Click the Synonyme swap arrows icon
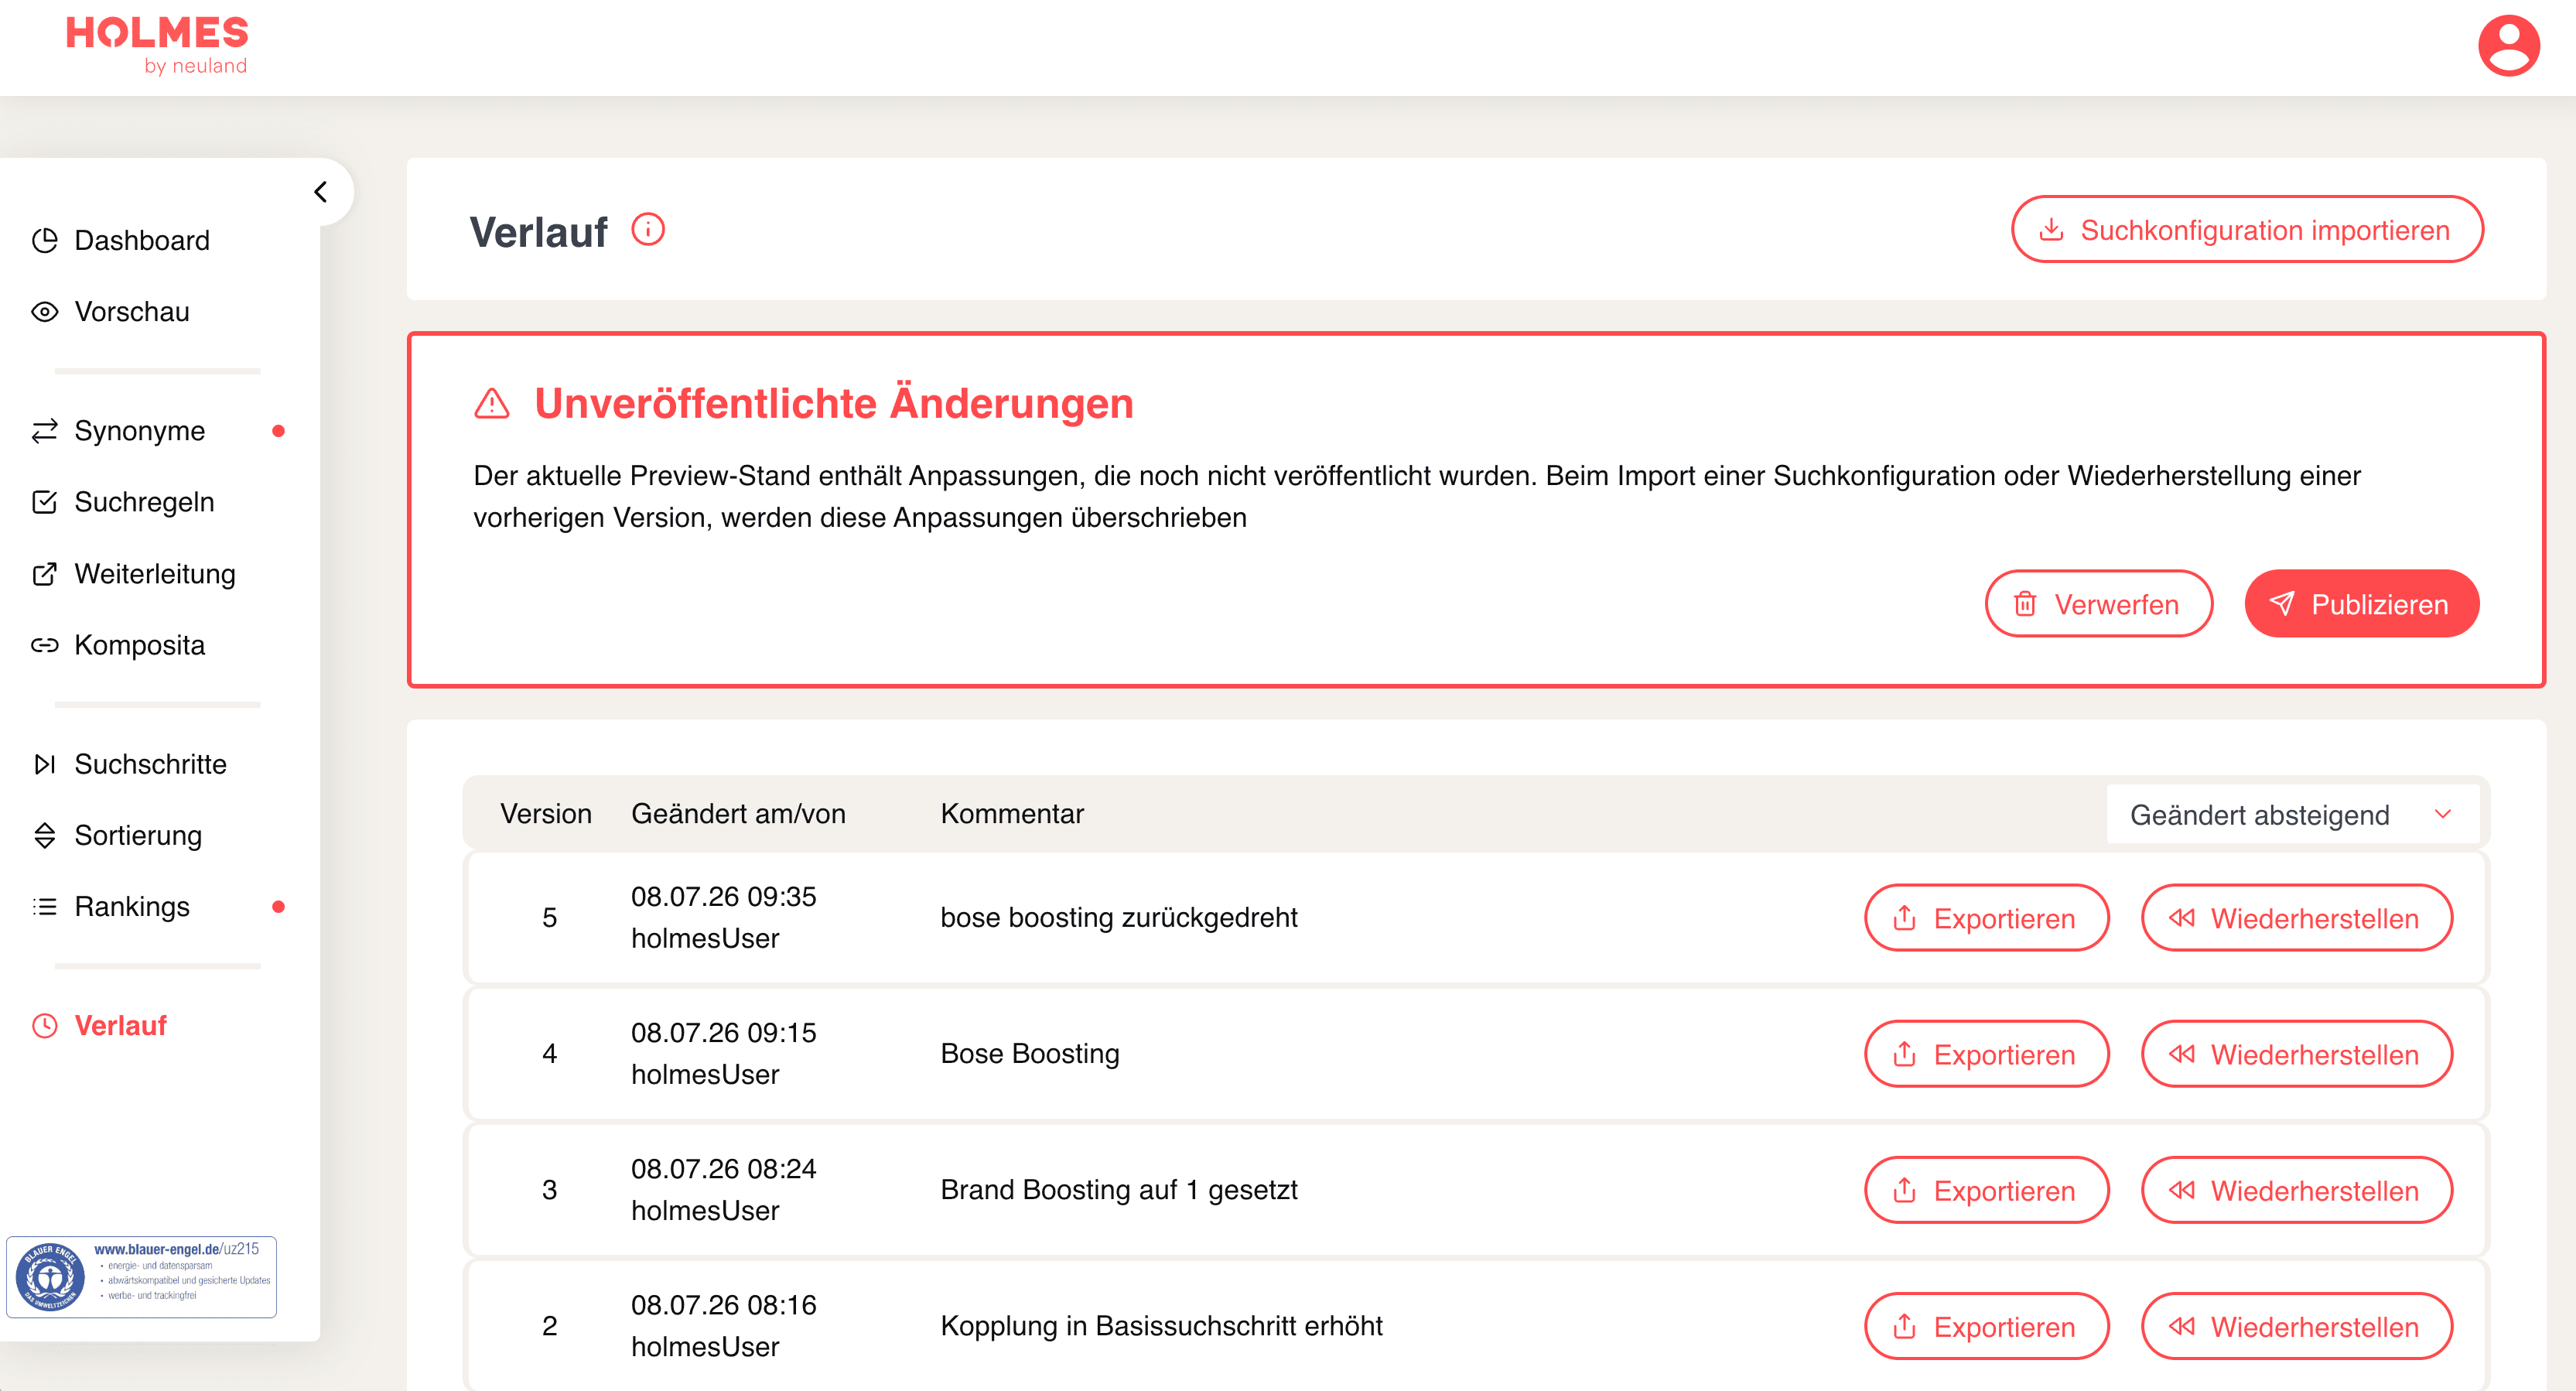Viewport: 2576px width, 1391px height. click(45, 431)
